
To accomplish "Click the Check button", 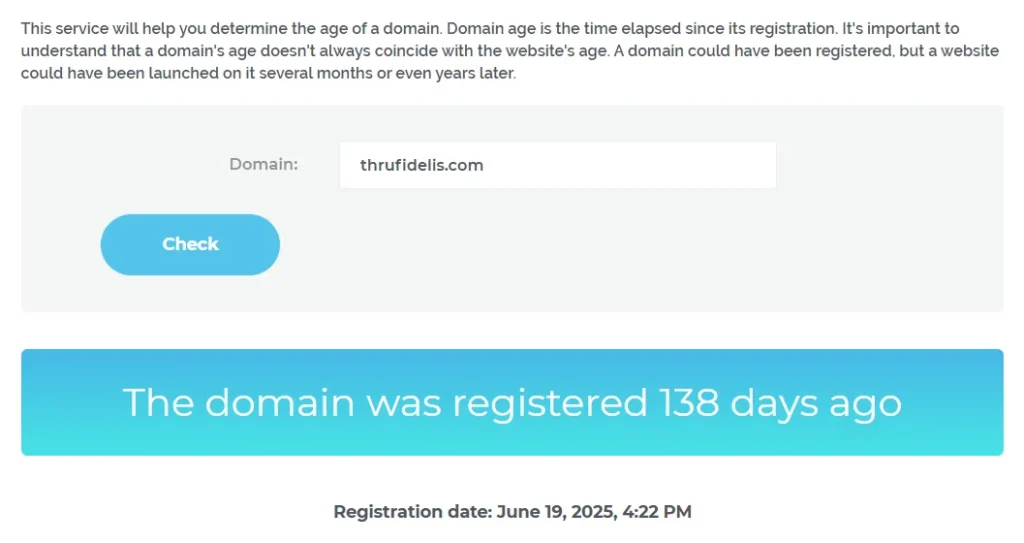I will tap(190, 244).
